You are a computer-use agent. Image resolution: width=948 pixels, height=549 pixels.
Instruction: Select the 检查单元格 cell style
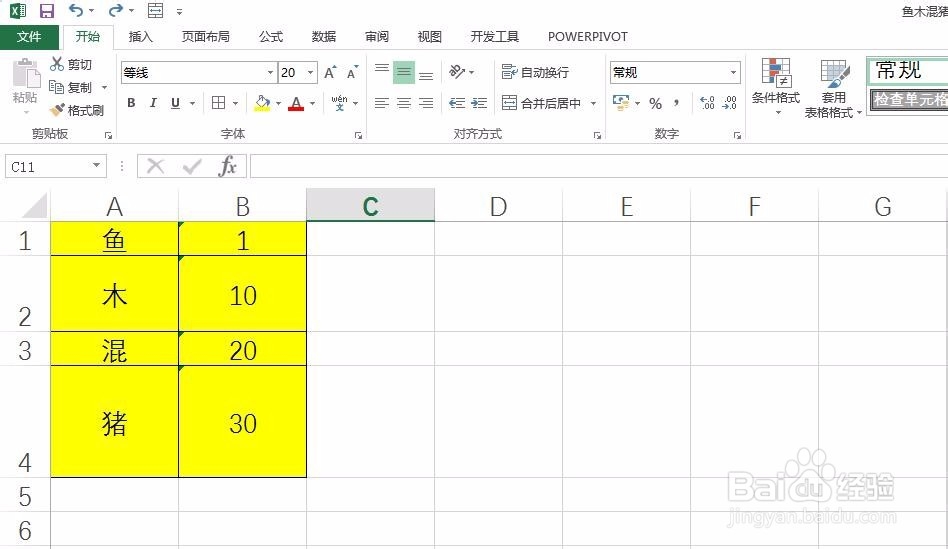(909, 100)
